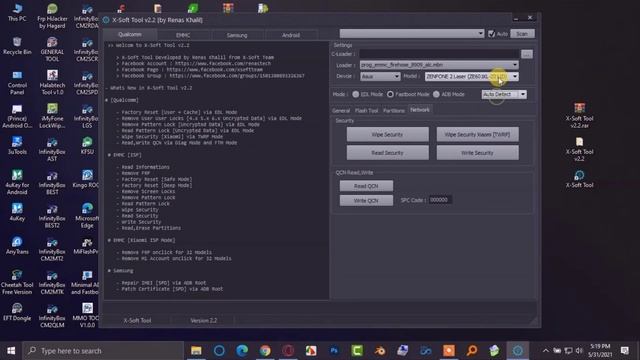Launch EFT Dongle desktop shortcut
Viewport: 640px width, 360px height.
click(x=17, y=312)
